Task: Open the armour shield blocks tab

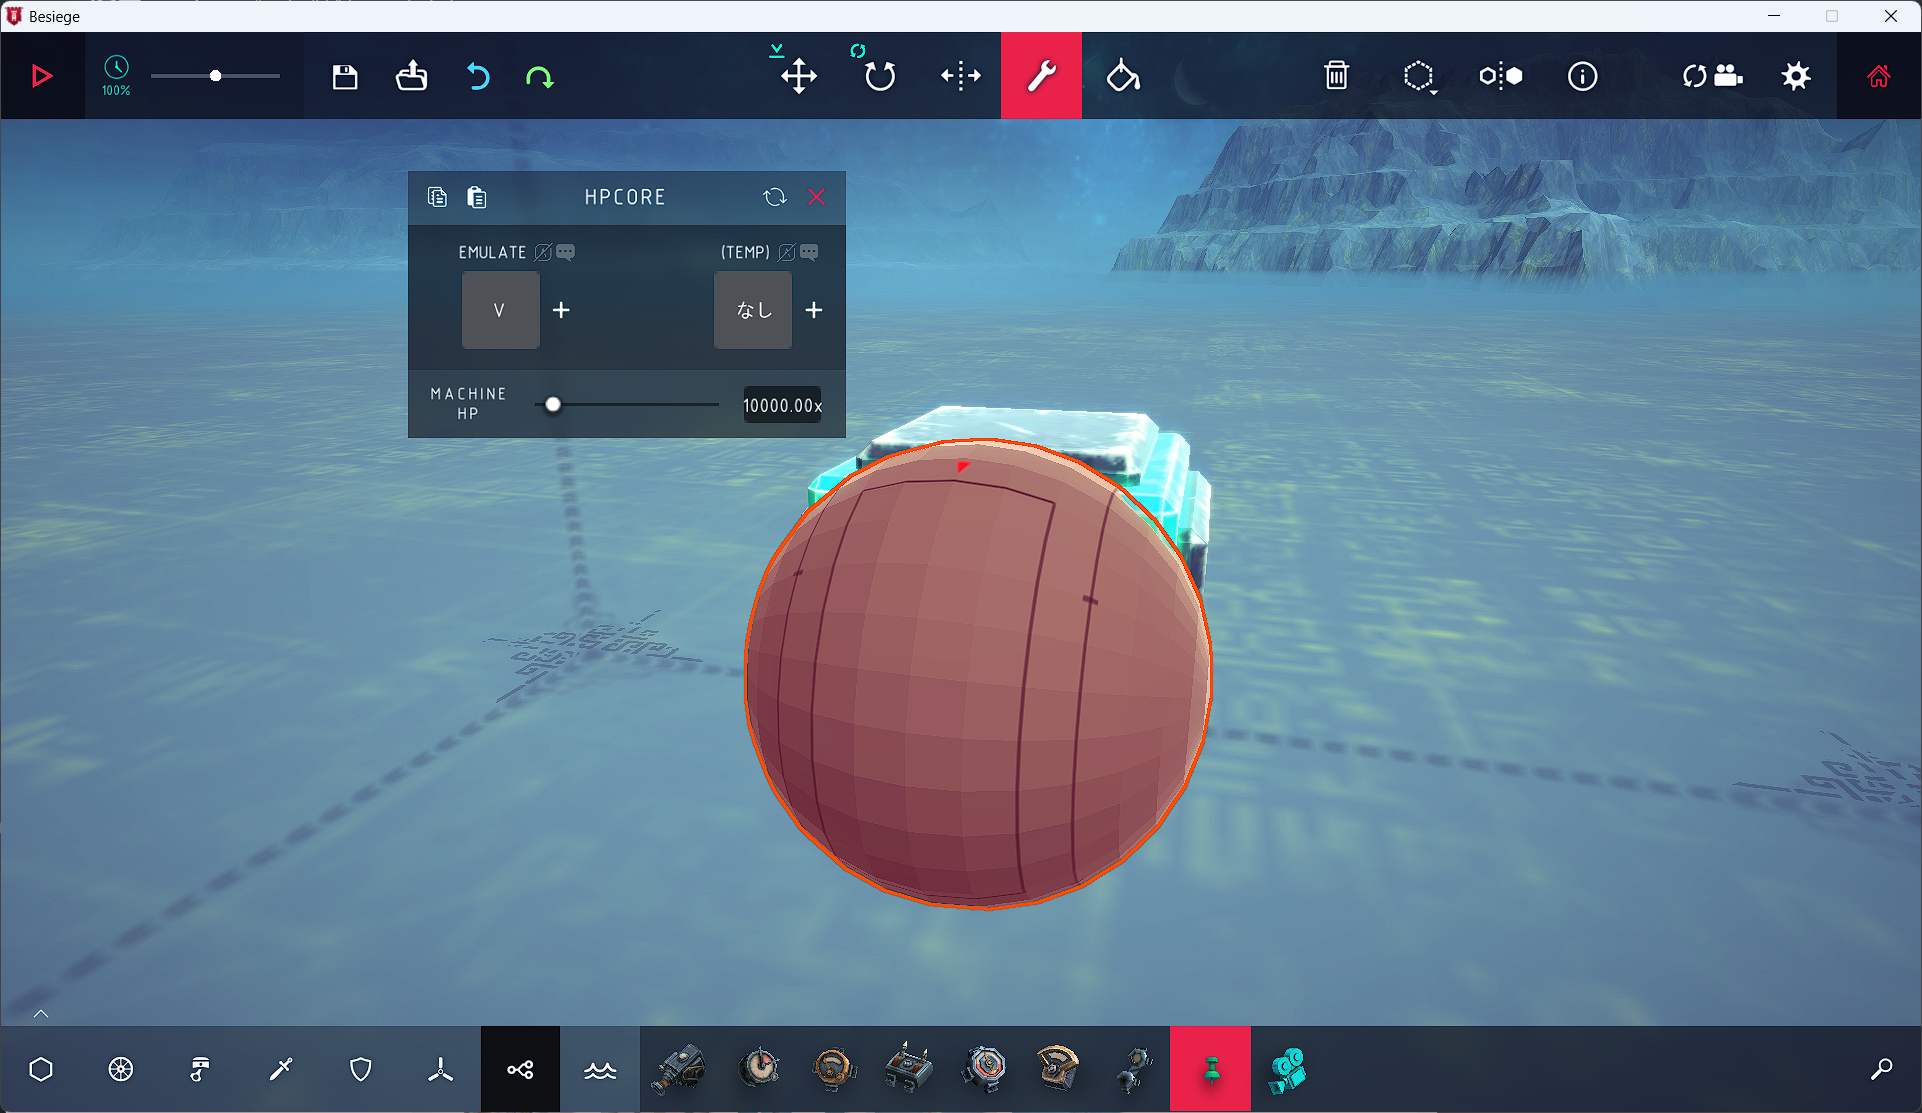Action: [361, 1069]
